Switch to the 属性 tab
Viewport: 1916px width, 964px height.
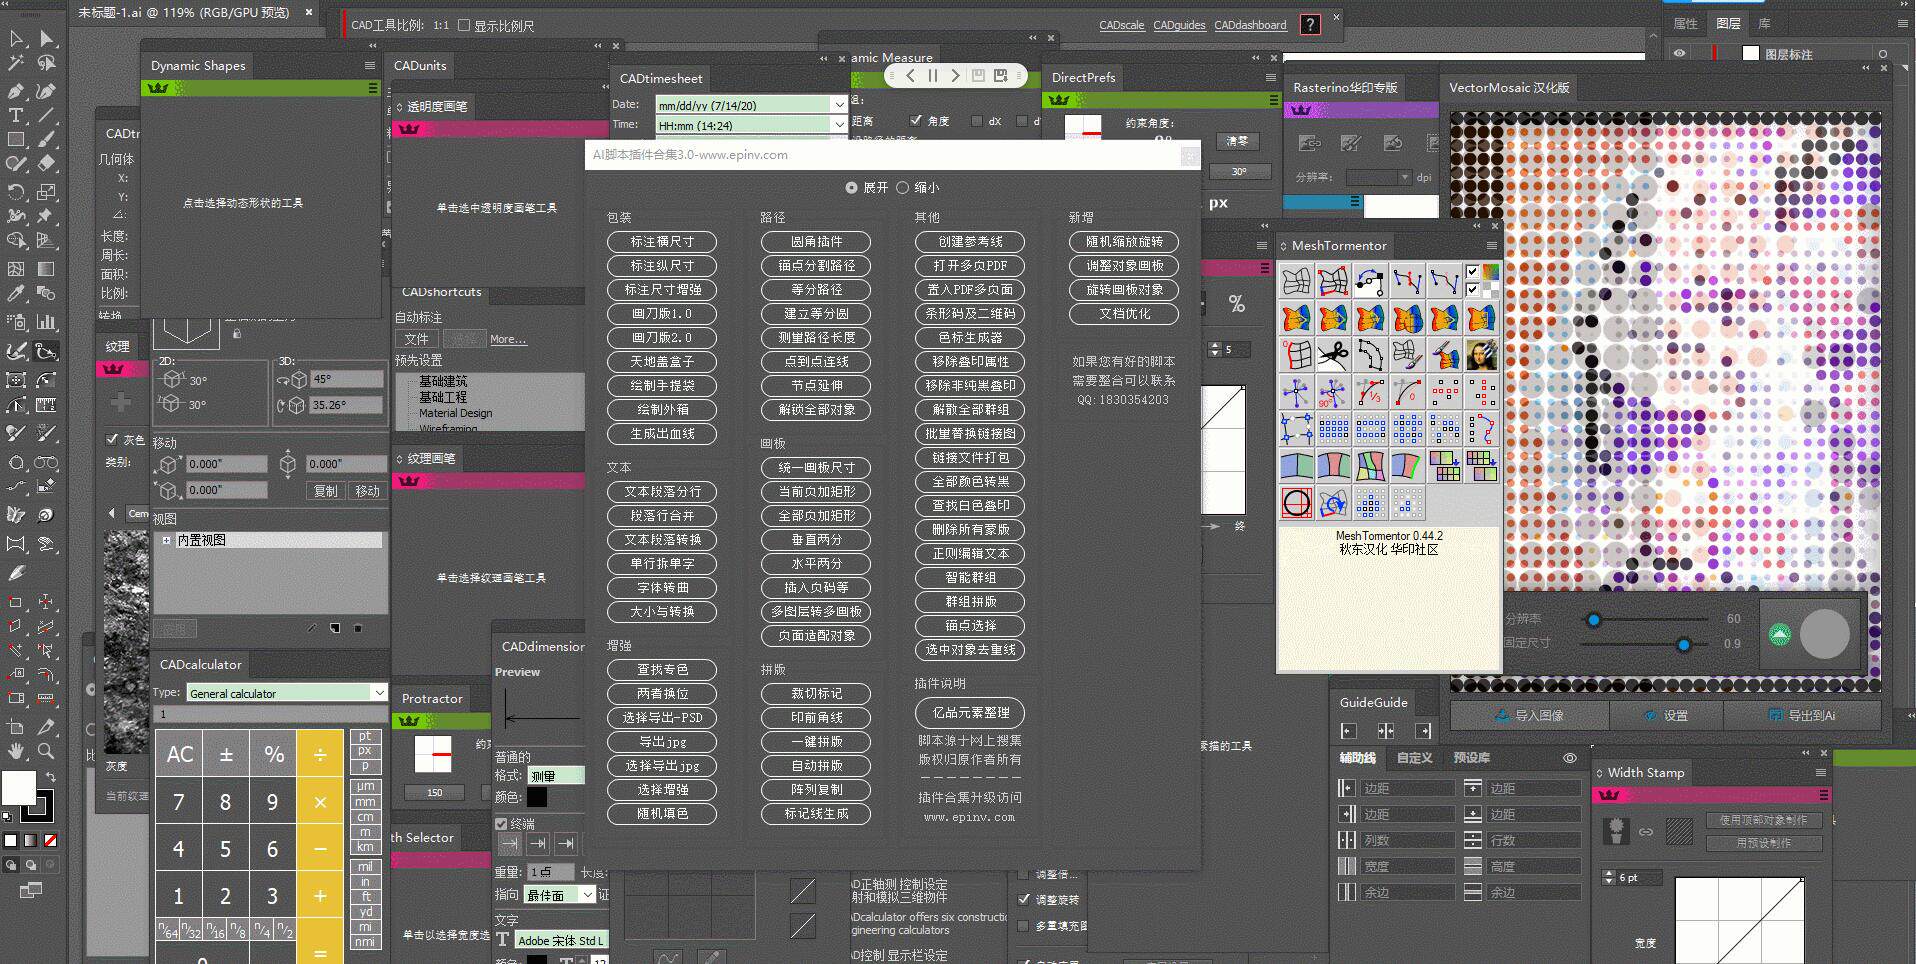click(x=1686, y=24)
